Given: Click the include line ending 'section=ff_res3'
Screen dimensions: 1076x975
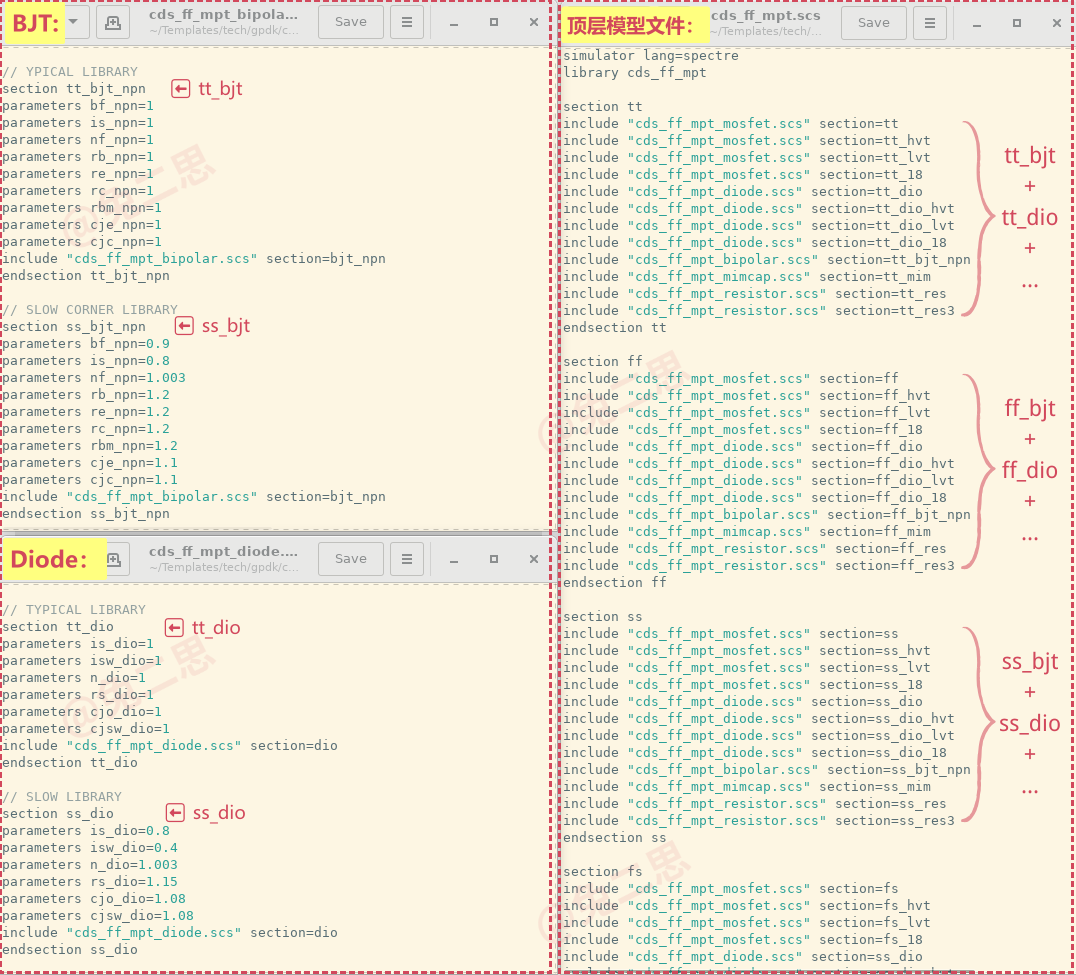Looking at the screenshot, I should coord(759,565).
